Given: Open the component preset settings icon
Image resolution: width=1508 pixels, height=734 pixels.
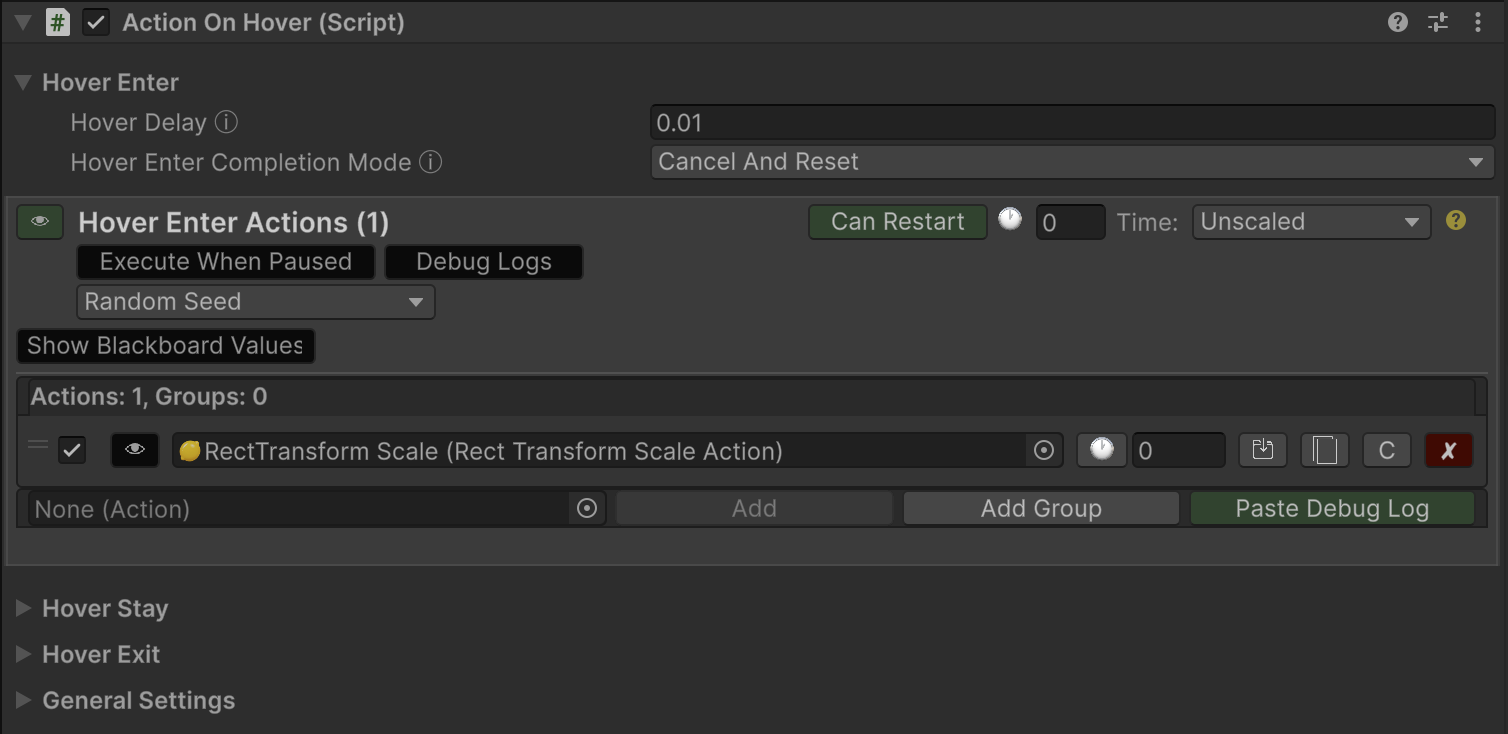Looking at the screenshot, I should tap(1438, 22).
